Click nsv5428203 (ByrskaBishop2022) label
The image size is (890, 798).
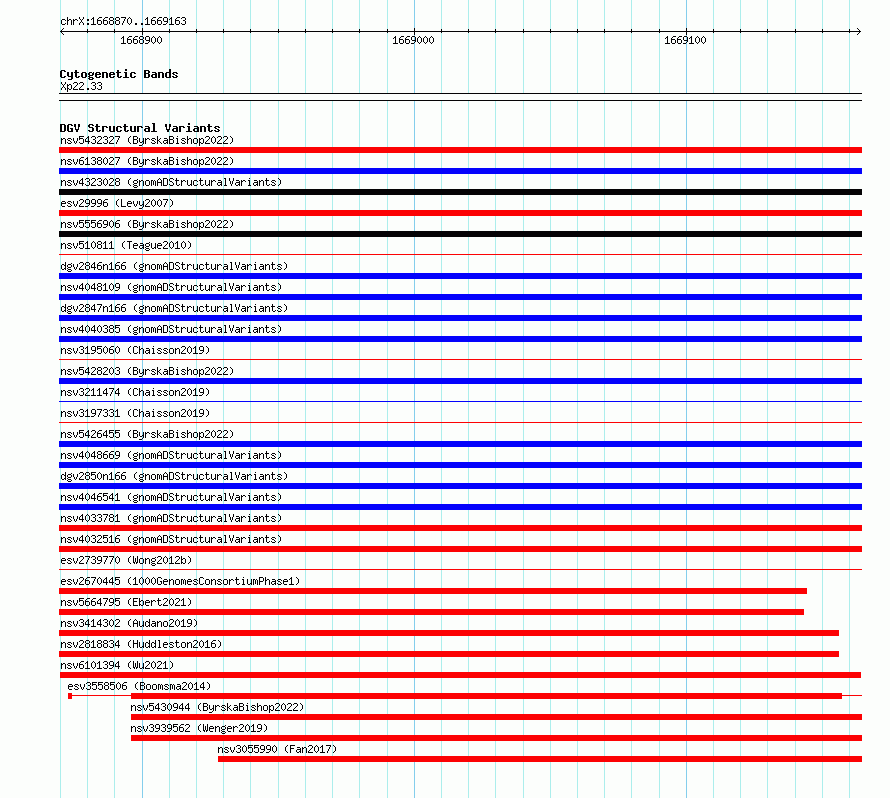(x=147, y=371)
